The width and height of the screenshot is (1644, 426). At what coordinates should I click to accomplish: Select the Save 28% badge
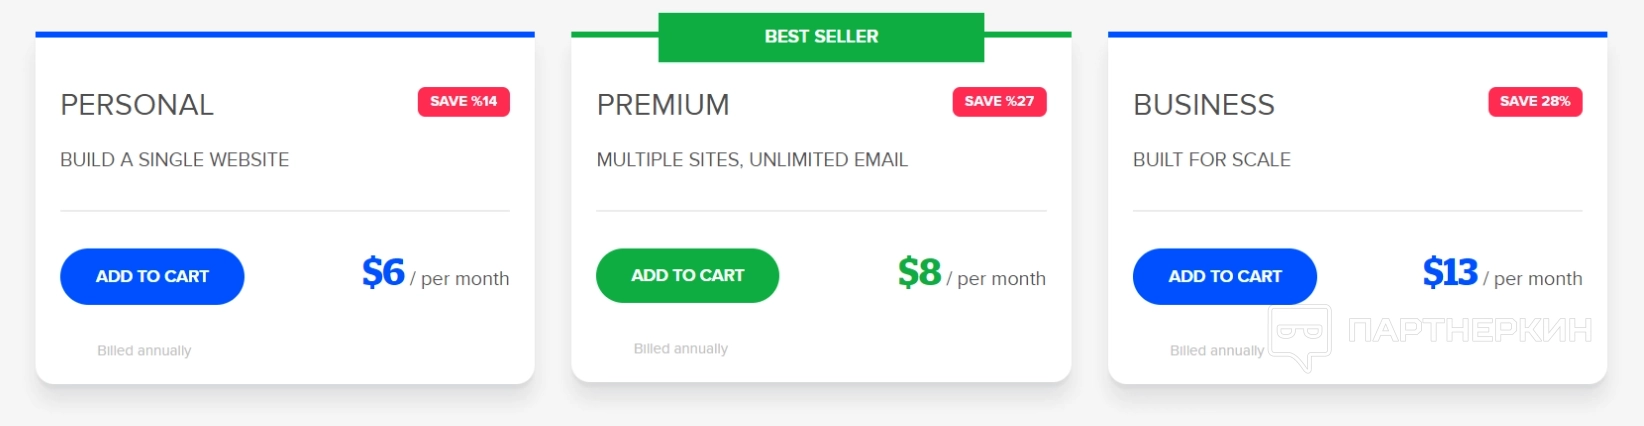click(x=1535, y=102)
